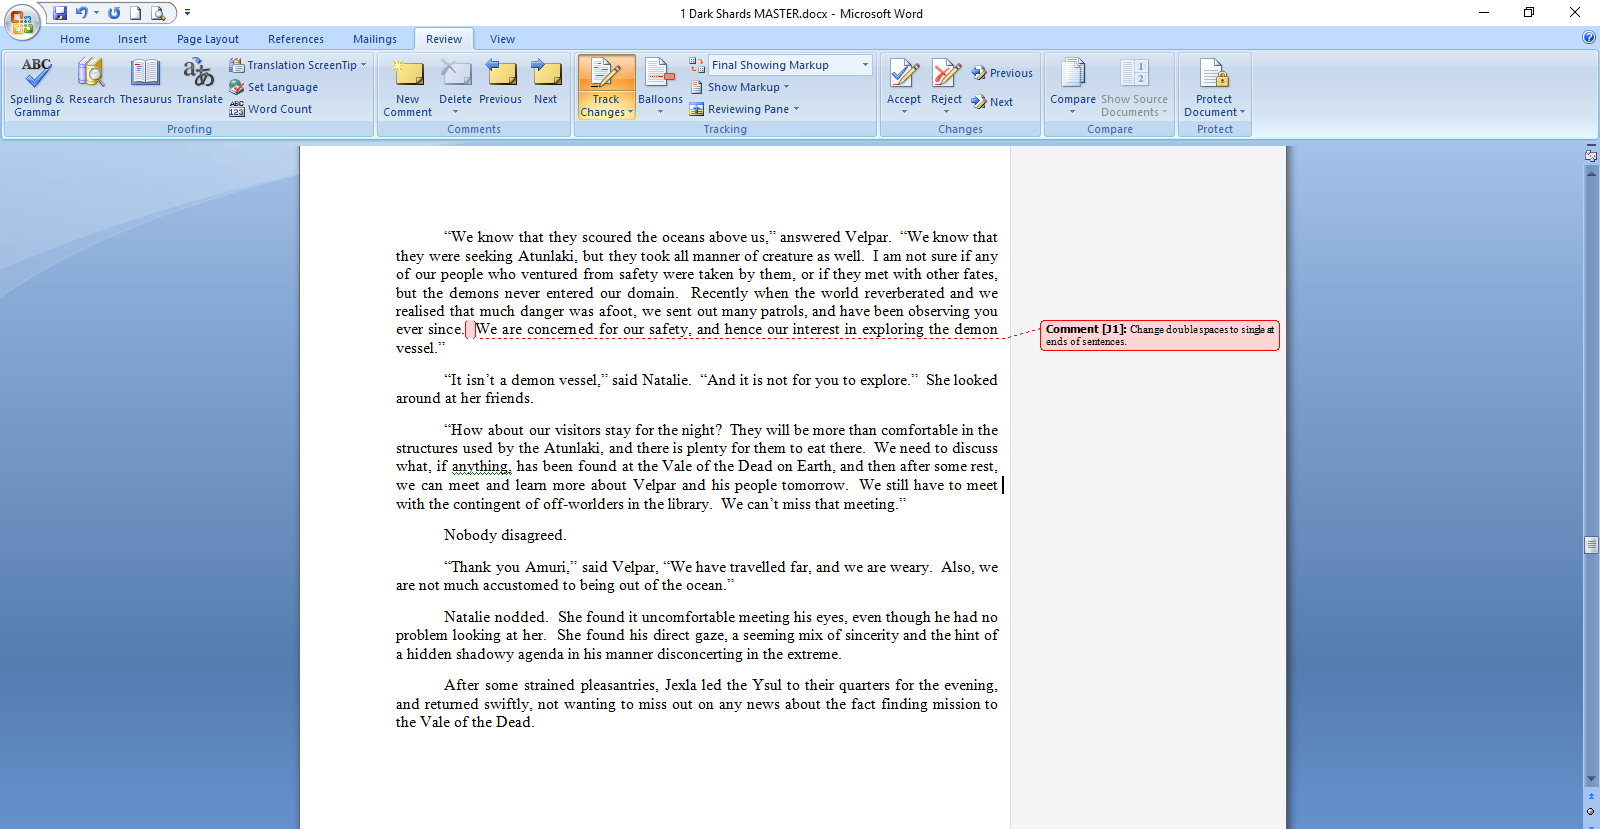Expand the Show Markup menu
Viewport: 1600px width, 829px height.
point(743,87)
